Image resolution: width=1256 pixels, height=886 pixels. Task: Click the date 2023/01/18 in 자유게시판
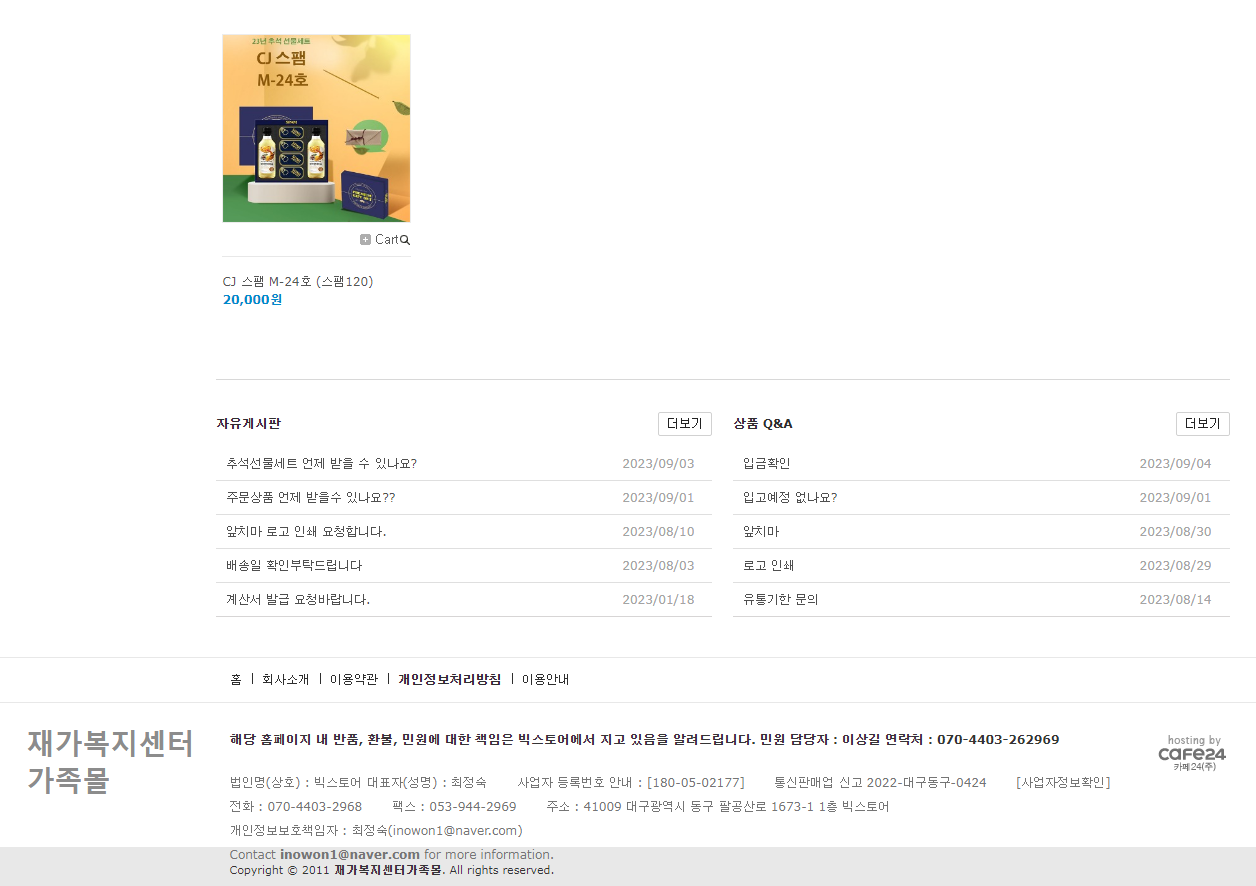(658, 600)
